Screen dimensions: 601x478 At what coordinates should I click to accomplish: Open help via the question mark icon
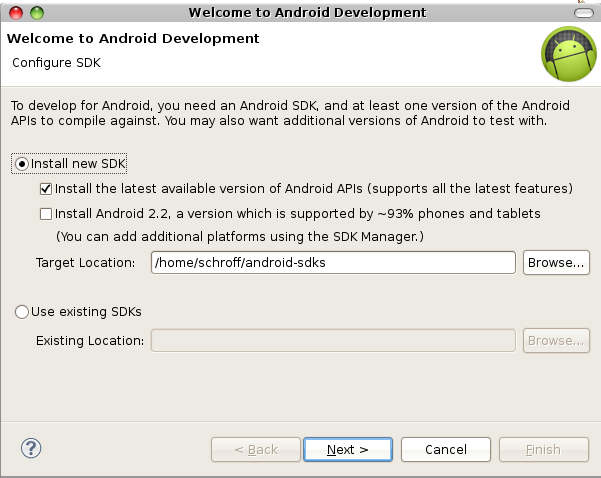pyautogui.click(x=31, y=449)
